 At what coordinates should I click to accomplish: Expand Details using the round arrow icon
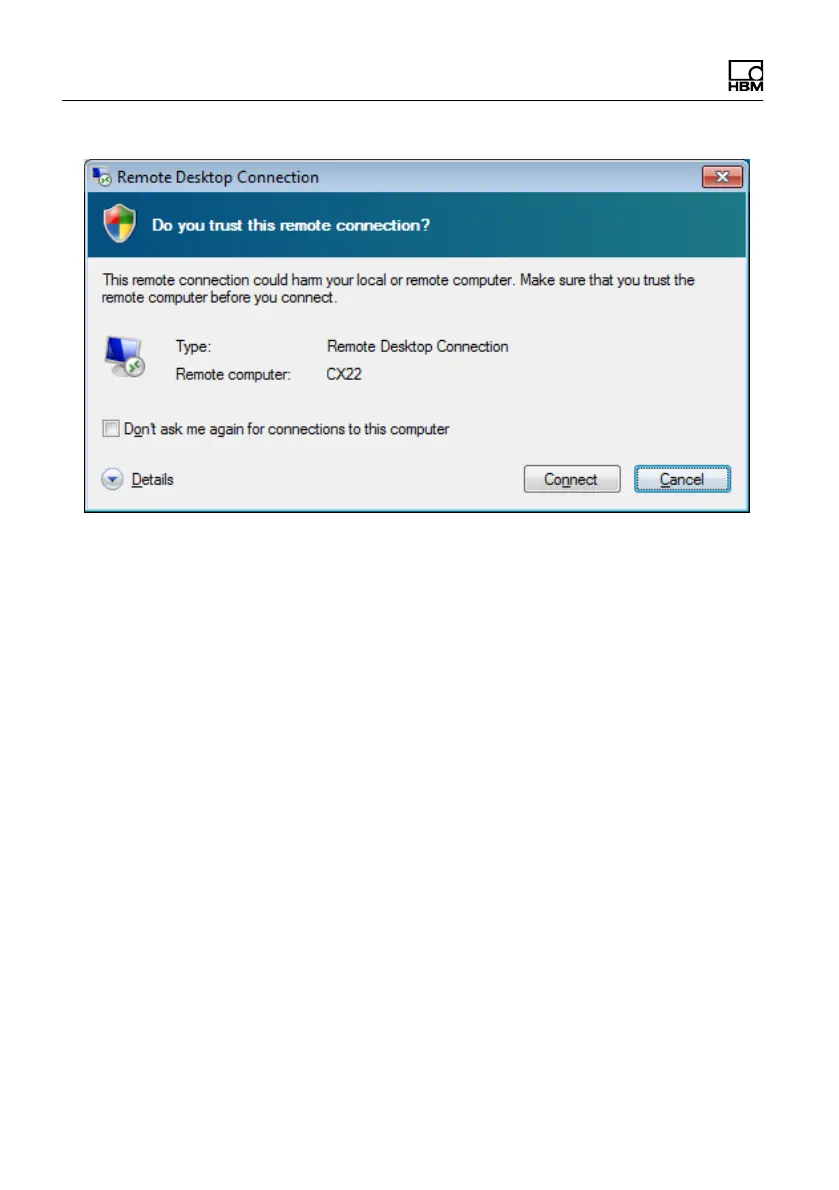112,480
